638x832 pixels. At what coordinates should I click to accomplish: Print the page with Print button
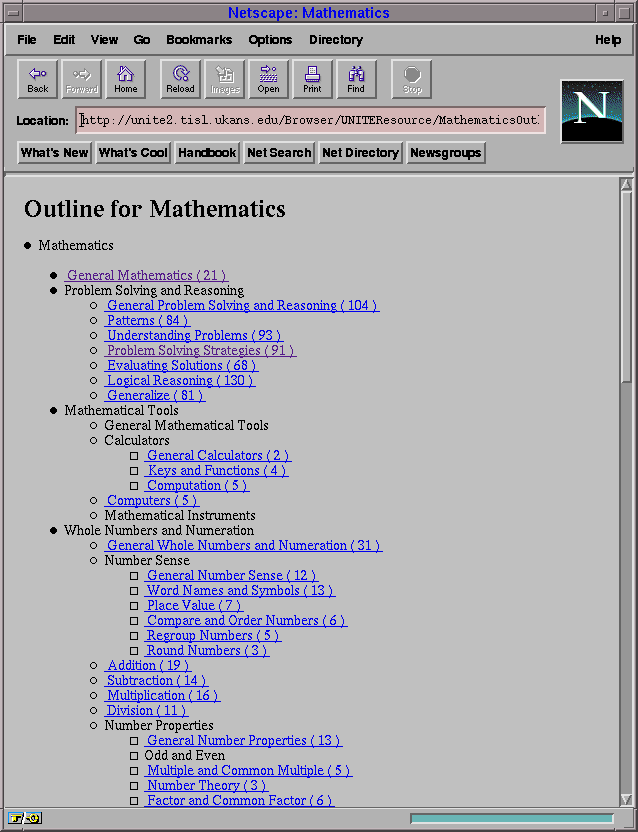point(313,79)
